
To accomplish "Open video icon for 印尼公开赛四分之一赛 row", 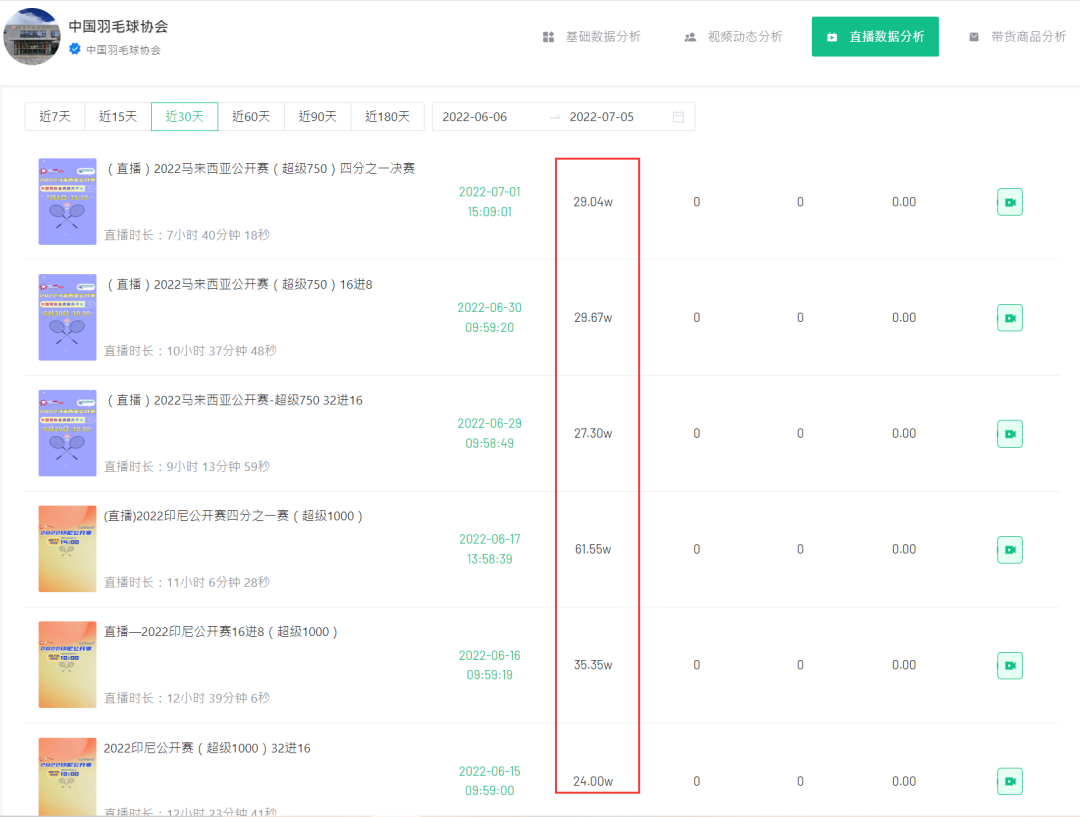I will coord(1009,549).
